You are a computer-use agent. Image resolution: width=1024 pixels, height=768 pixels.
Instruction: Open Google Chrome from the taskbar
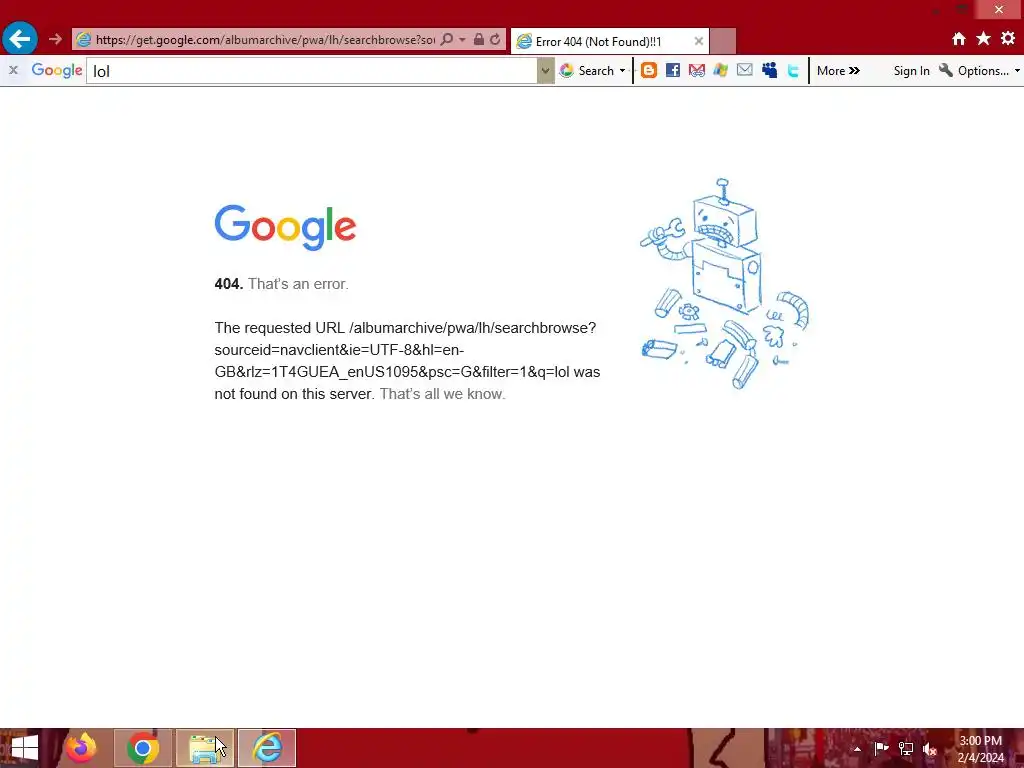click(143, 748)
